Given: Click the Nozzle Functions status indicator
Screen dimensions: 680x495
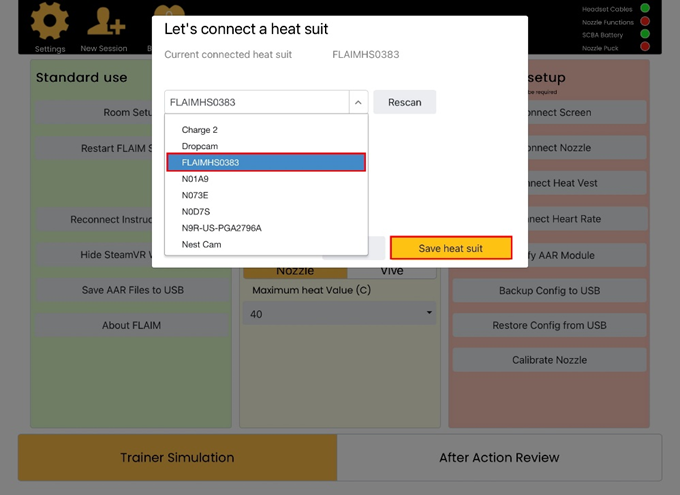Looking at the screenshot, I should tap(645, 21).
